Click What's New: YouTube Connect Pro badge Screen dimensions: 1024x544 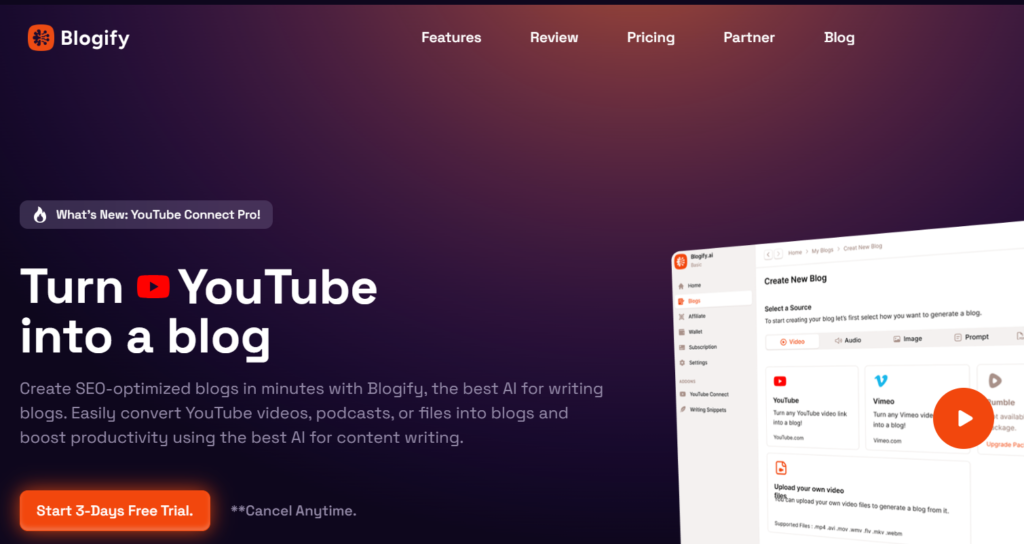146,215
